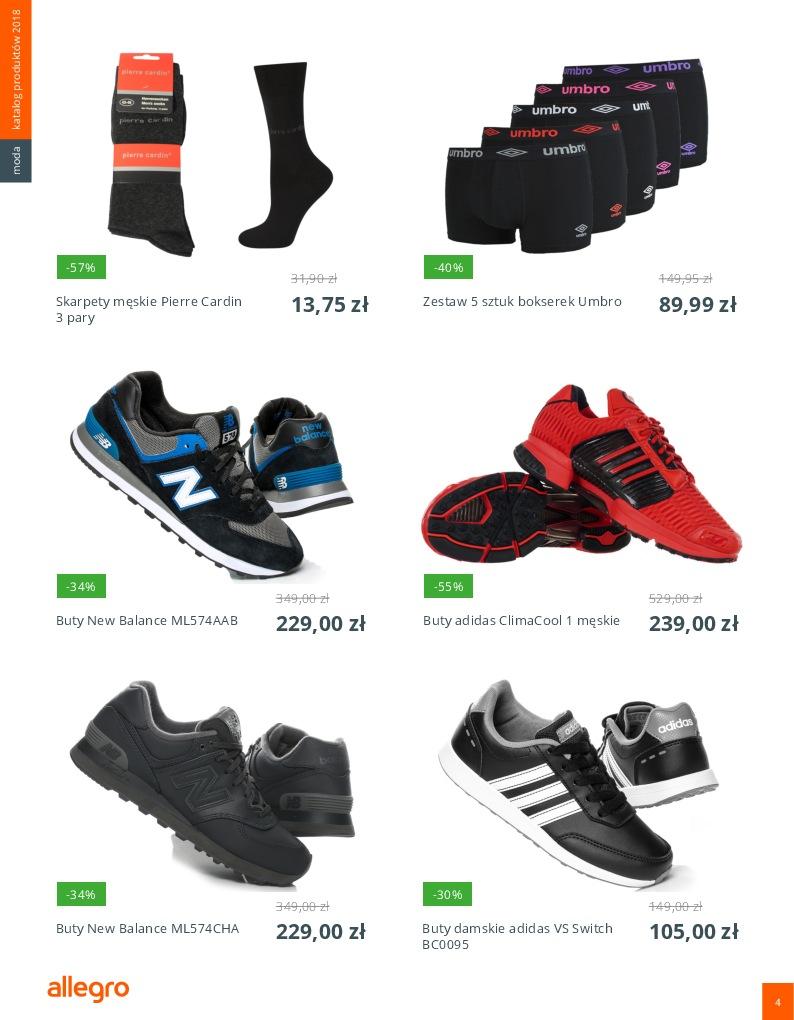Click Buty adidas ClimaCool 1 męskie title

click(522, 621)
